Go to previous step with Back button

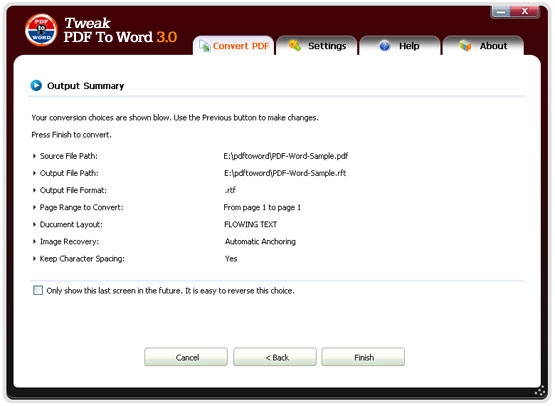(x=275, y=357)
